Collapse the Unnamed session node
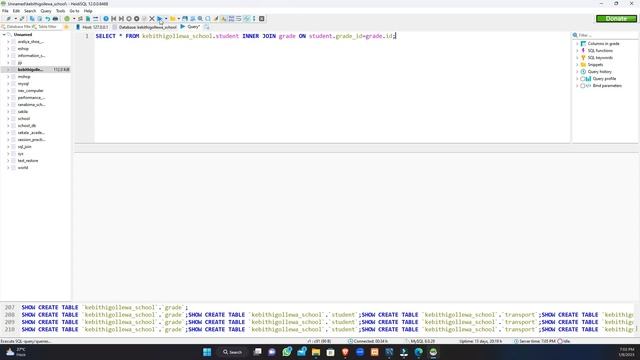The height and width of the screenshot is (360, 640). tap(4, 35)
